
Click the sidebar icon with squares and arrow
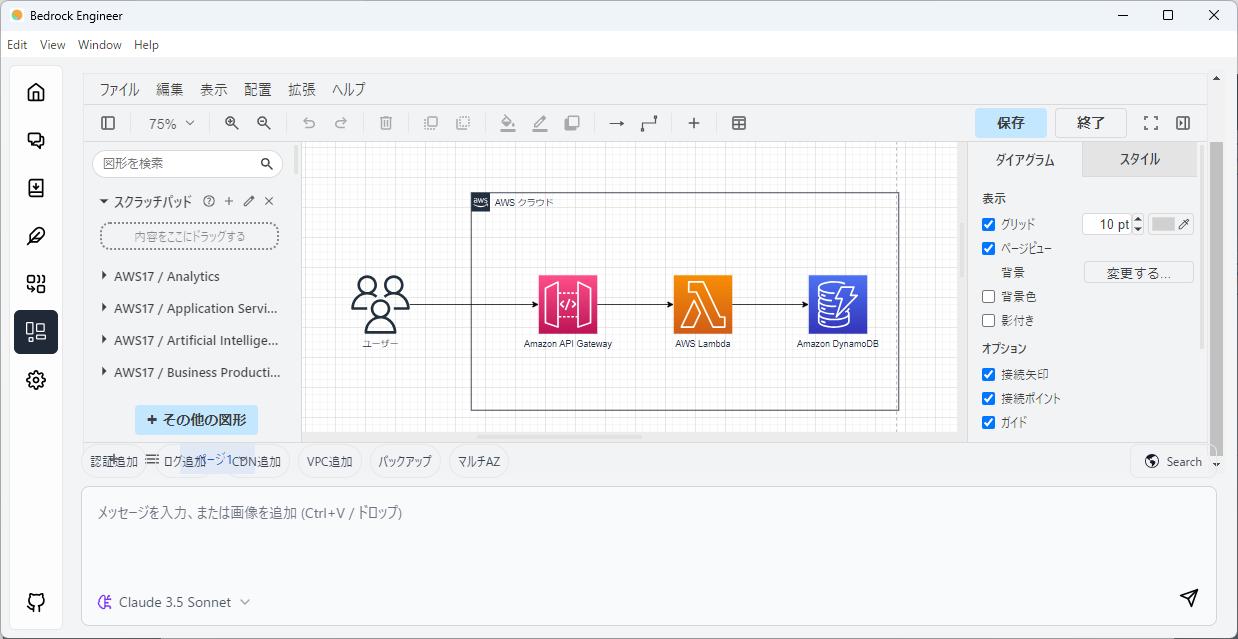36,284
